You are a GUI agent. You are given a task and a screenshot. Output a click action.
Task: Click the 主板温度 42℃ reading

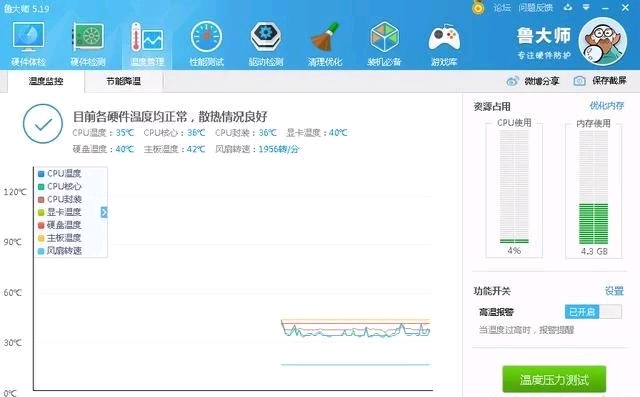pos(175,149)
